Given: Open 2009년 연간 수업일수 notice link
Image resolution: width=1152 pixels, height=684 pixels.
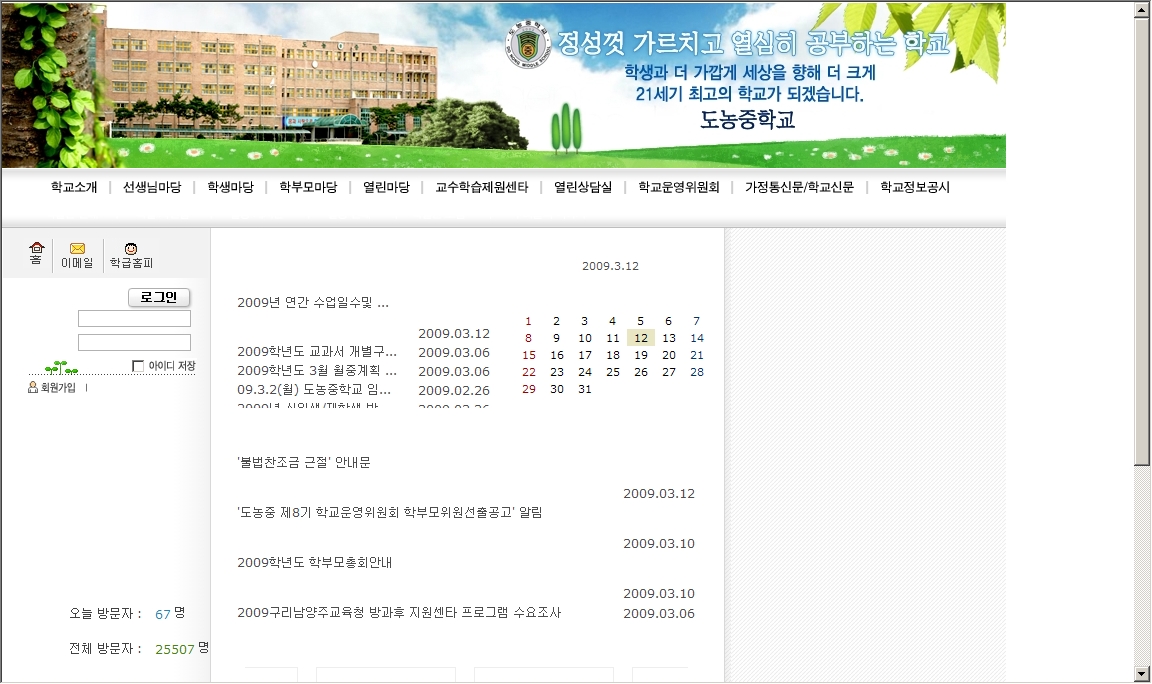Looking at the screenshot, I should 312,303.
